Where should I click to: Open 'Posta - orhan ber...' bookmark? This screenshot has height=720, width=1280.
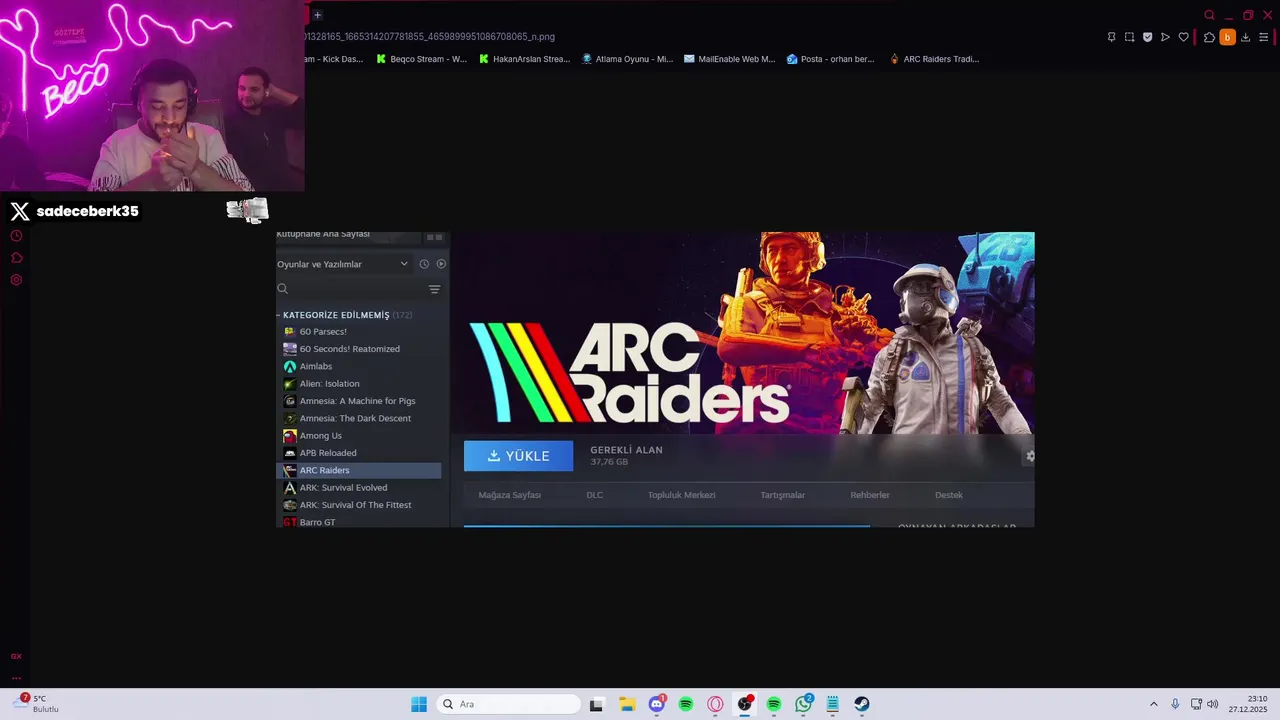[830, 59]
